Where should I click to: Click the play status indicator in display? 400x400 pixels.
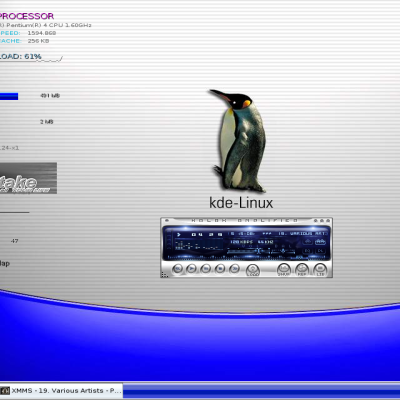coord(179,234)
